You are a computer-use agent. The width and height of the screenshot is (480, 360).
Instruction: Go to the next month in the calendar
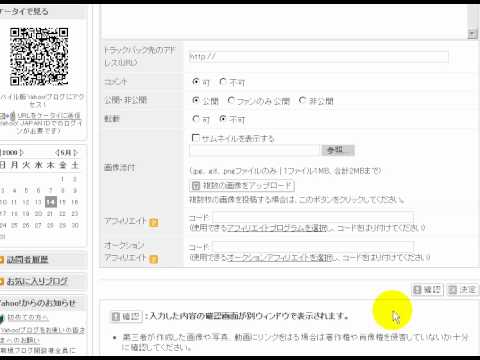(x=76, y=153)
